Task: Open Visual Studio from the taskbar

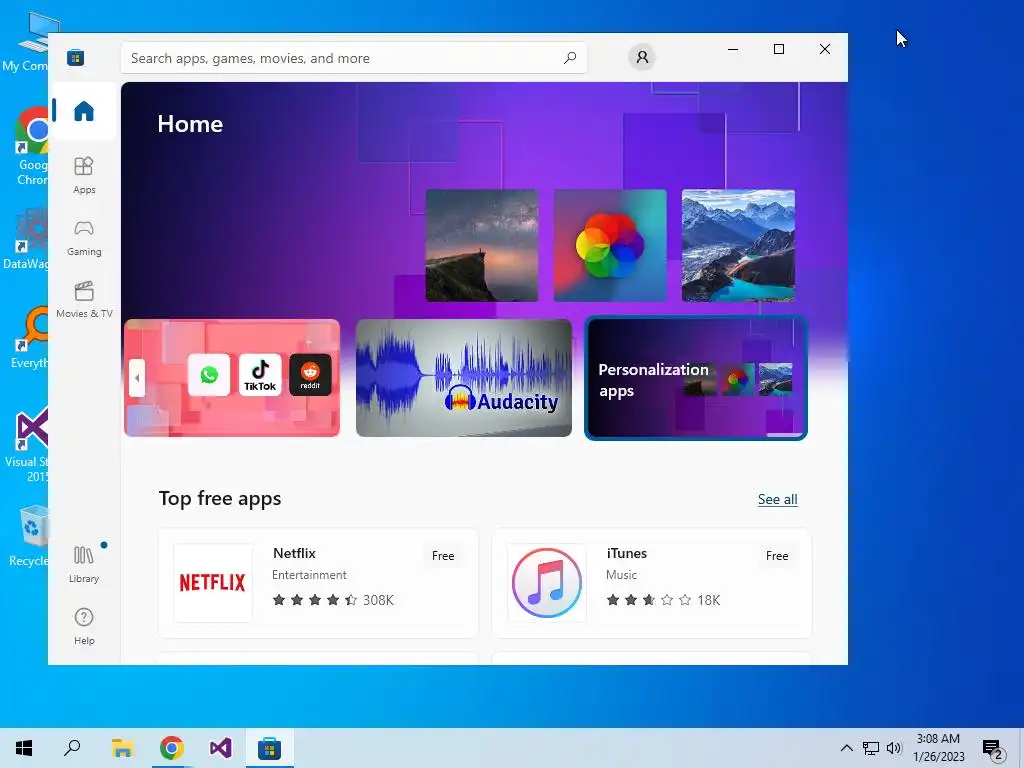Action: tap(221, 748)
